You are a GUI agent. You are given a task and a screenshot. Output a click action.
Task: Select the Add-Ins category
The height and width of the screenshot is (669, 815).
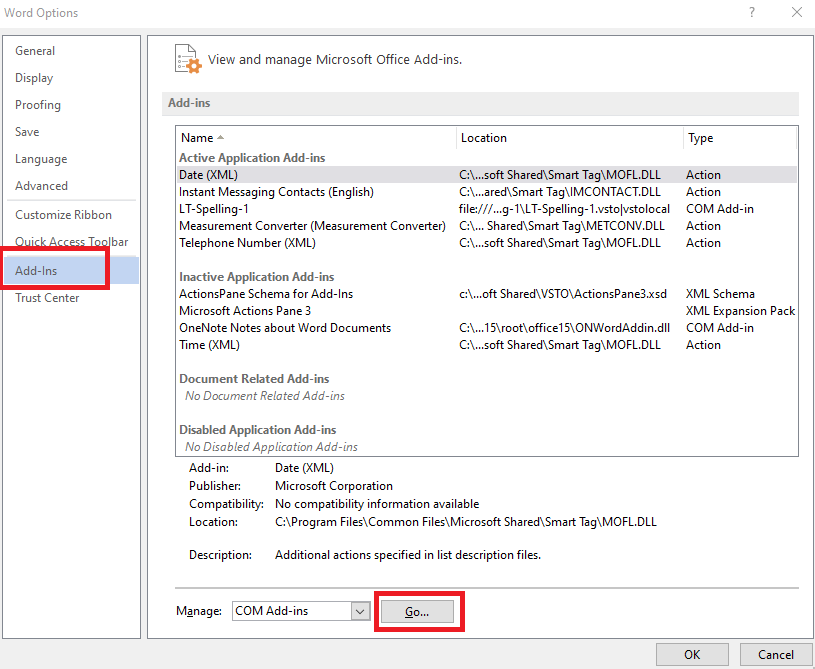pos(72,271)
